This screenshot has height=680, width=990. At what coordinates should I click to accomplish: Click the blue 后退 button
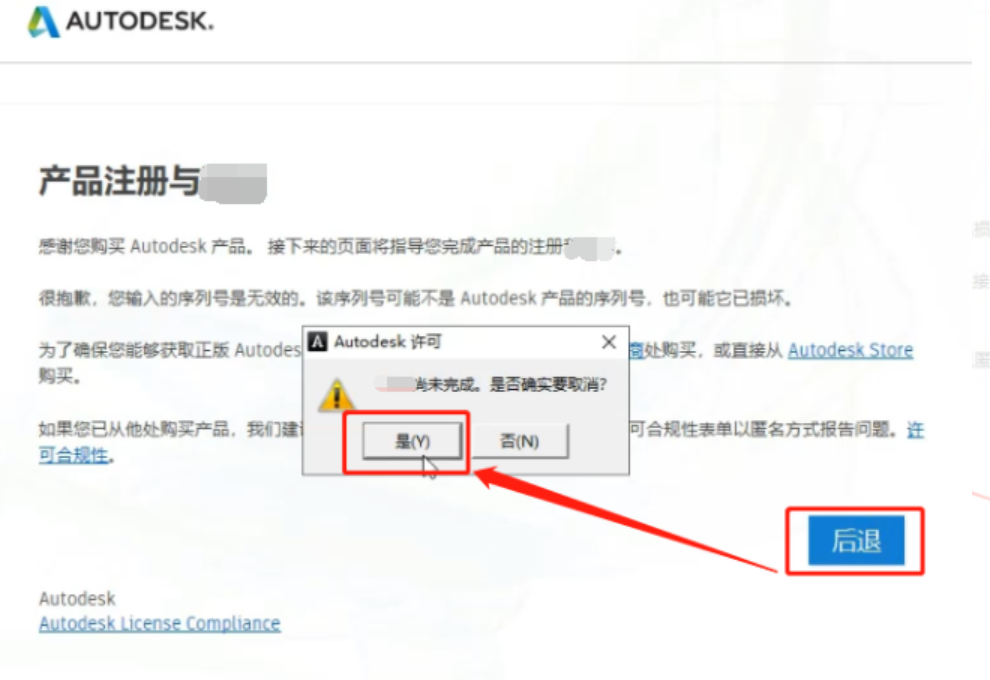[856, 540]
